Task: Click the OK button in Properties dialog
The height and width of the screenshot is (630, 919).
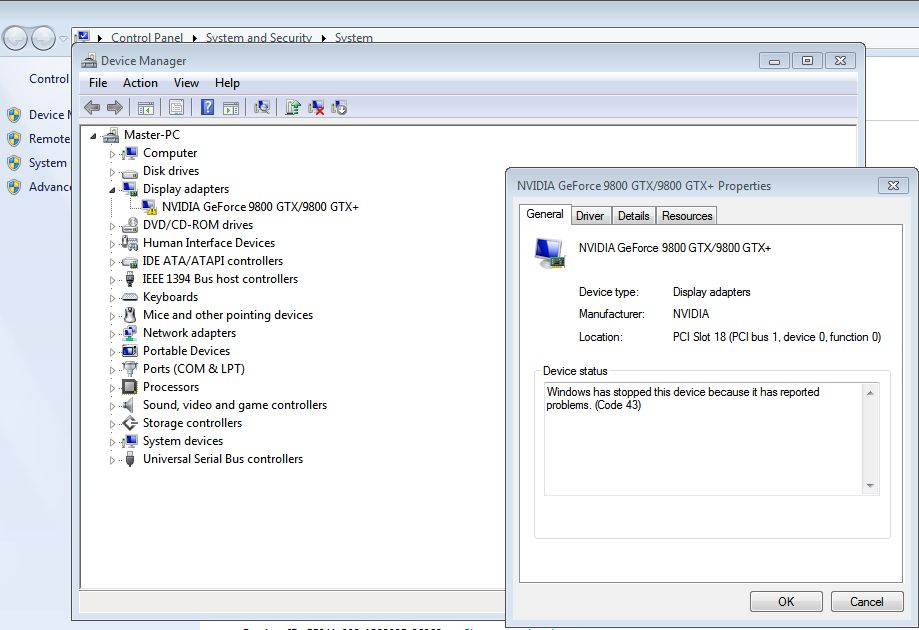Action: [x=786, y=601]
